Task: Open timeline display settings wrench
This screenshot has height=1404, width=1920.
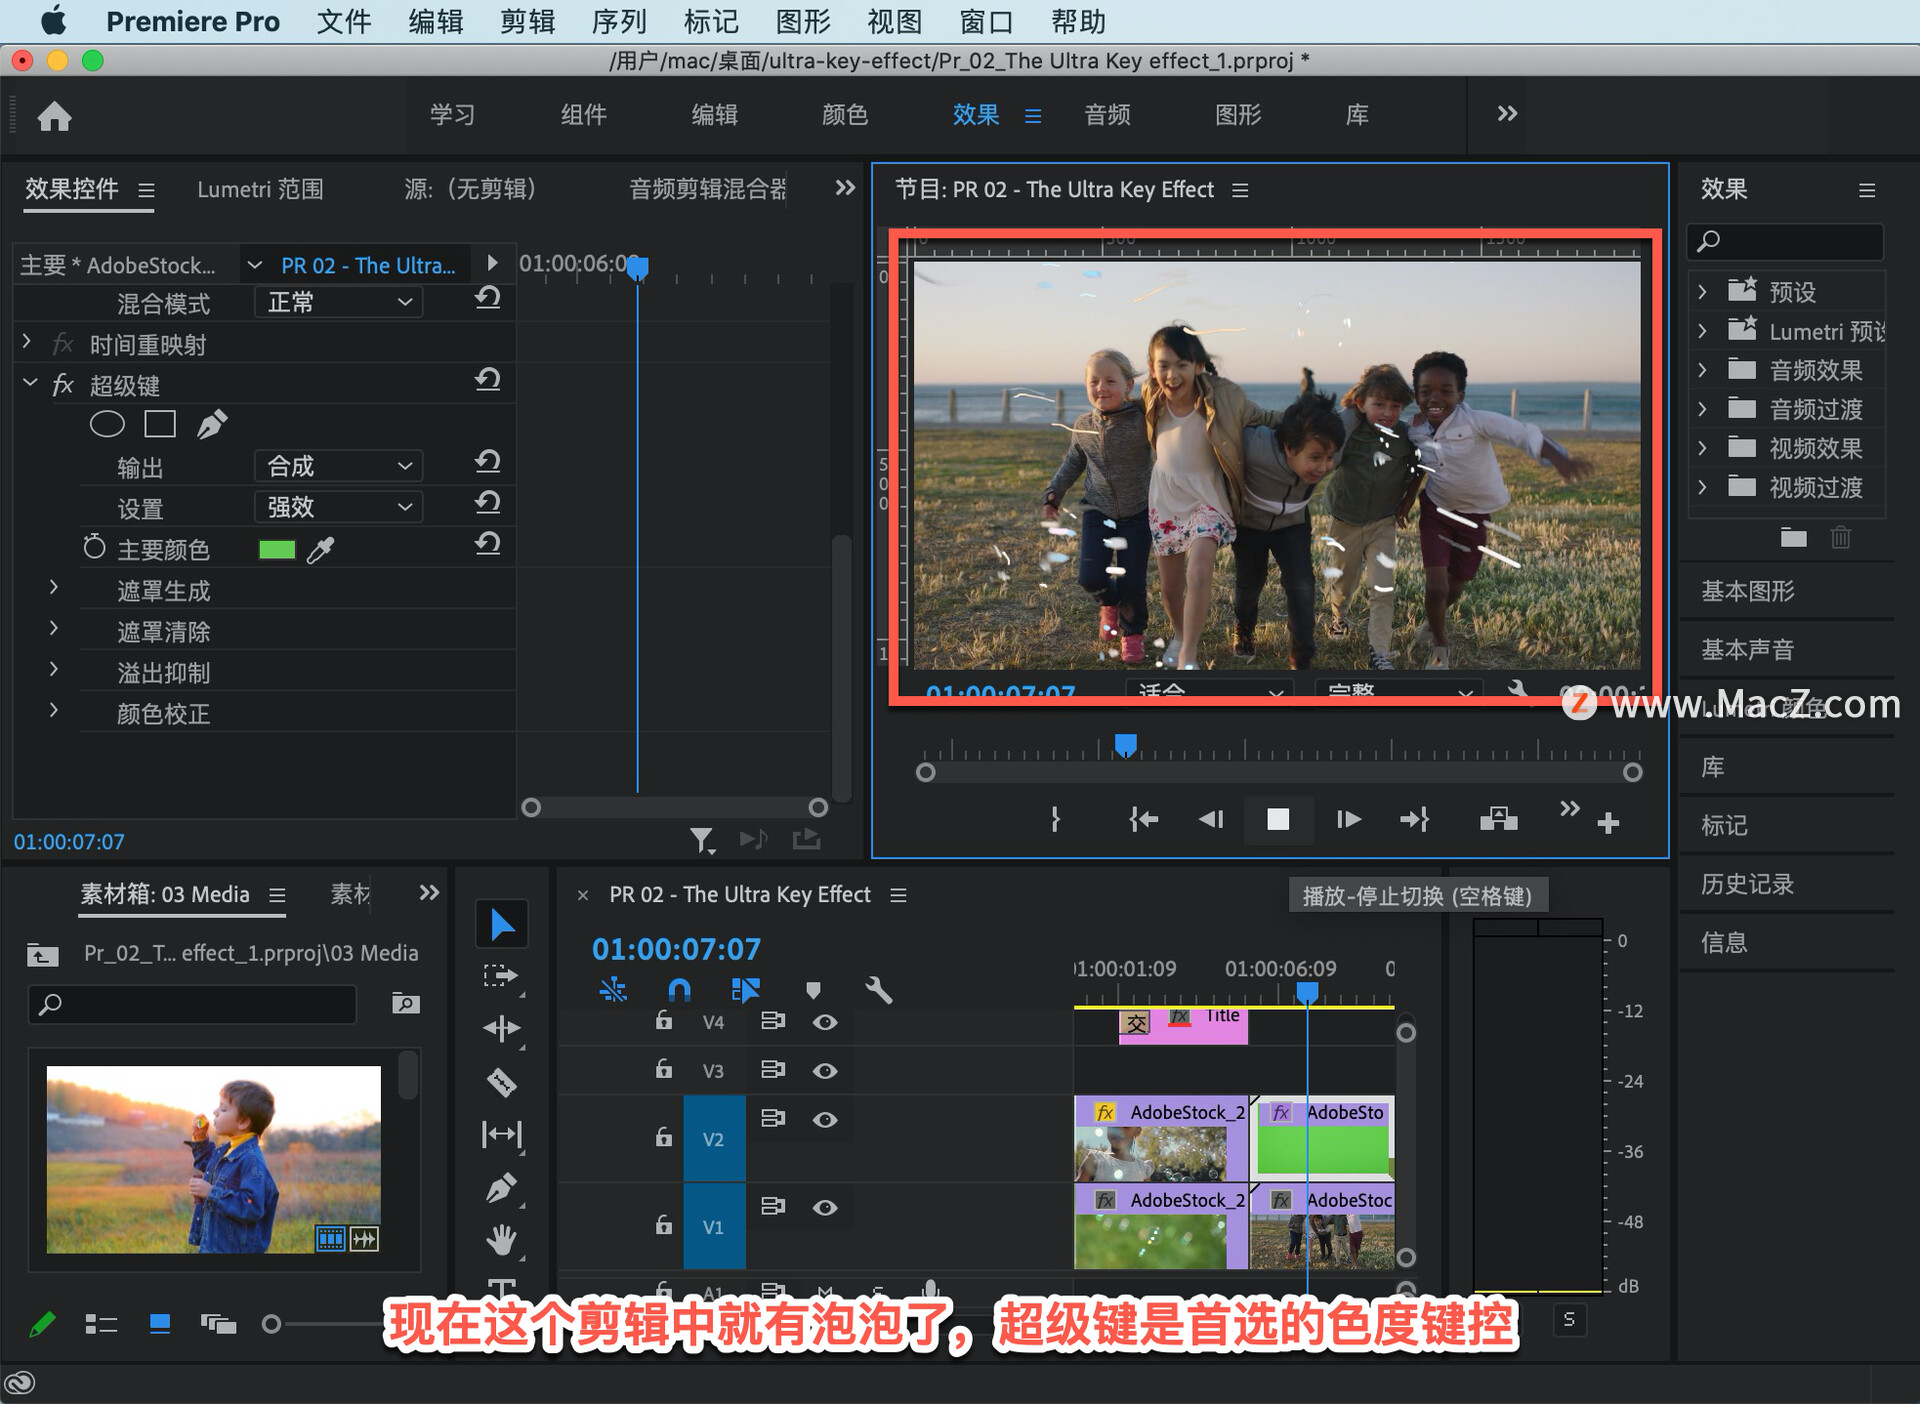Action: pyautogui.click(x=878, y=990)
